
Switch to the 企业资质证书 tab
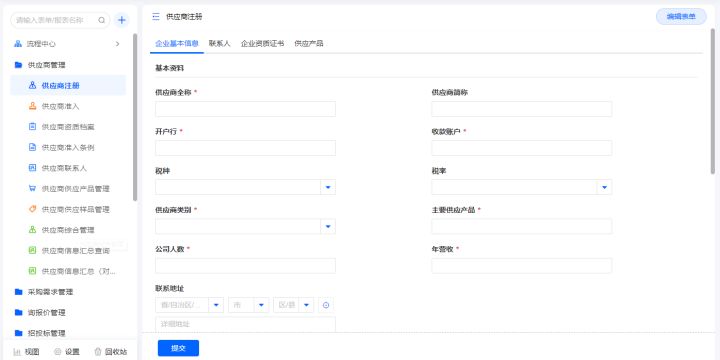262,44
